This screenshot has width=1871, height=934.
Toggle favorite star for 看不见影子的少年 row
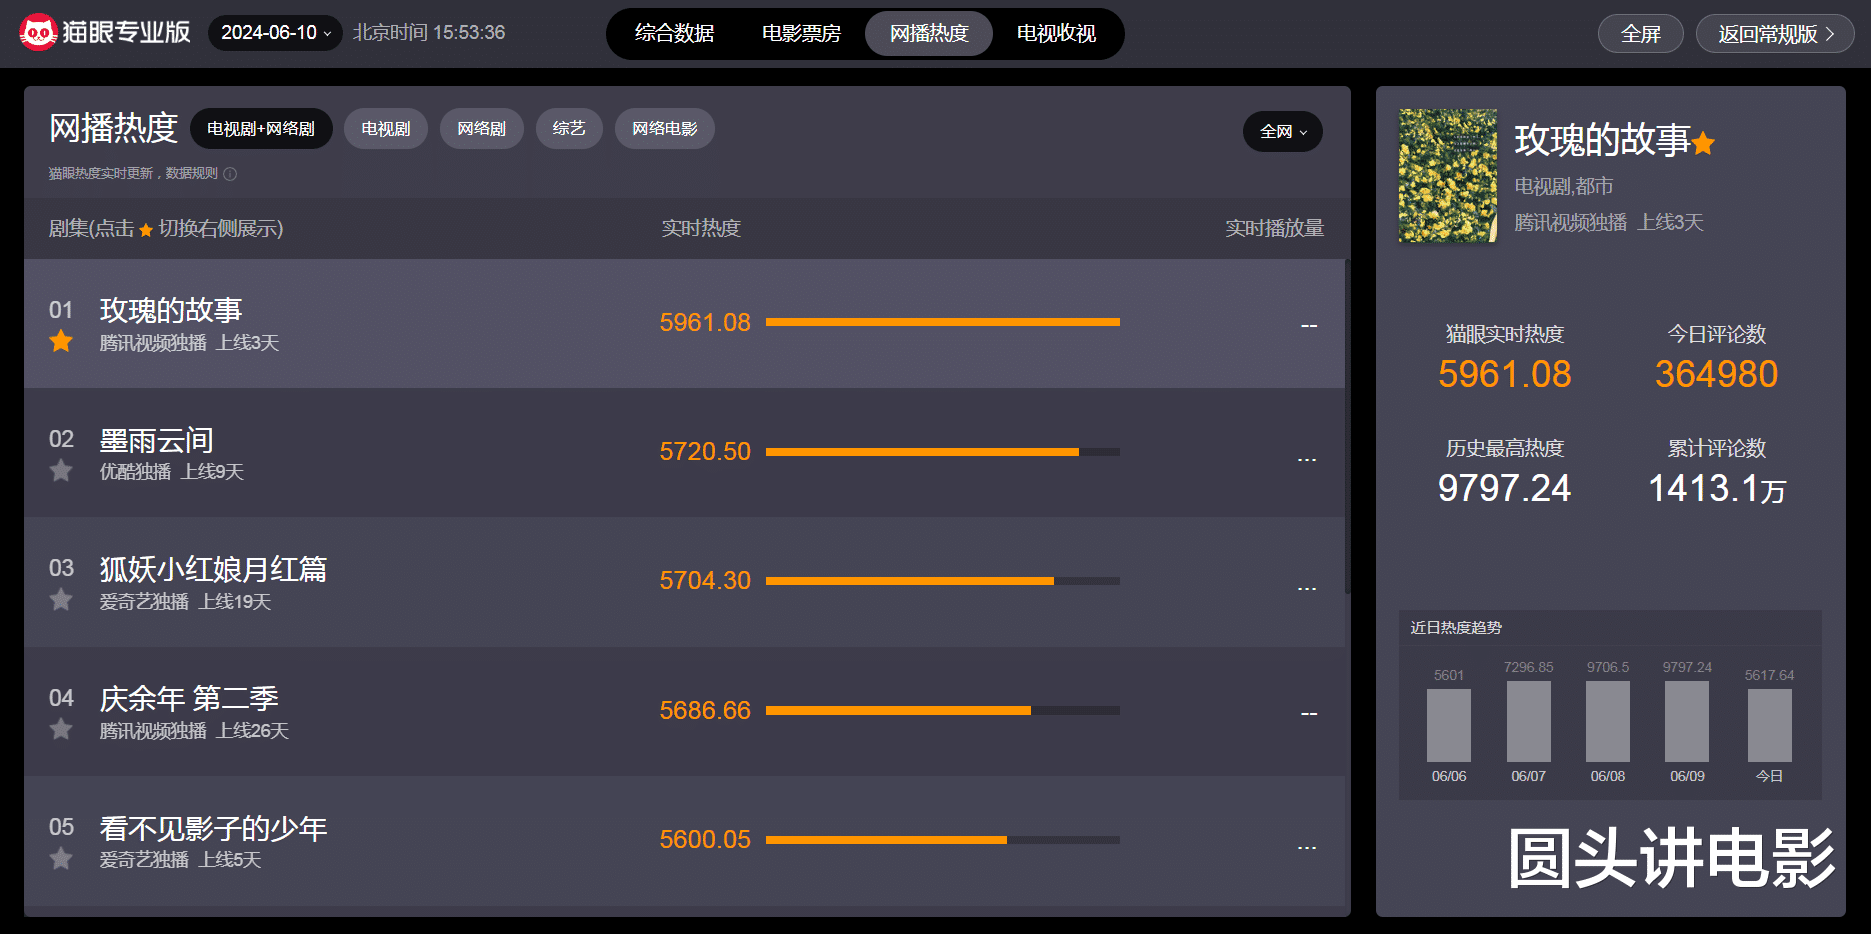tap(61, 858)
